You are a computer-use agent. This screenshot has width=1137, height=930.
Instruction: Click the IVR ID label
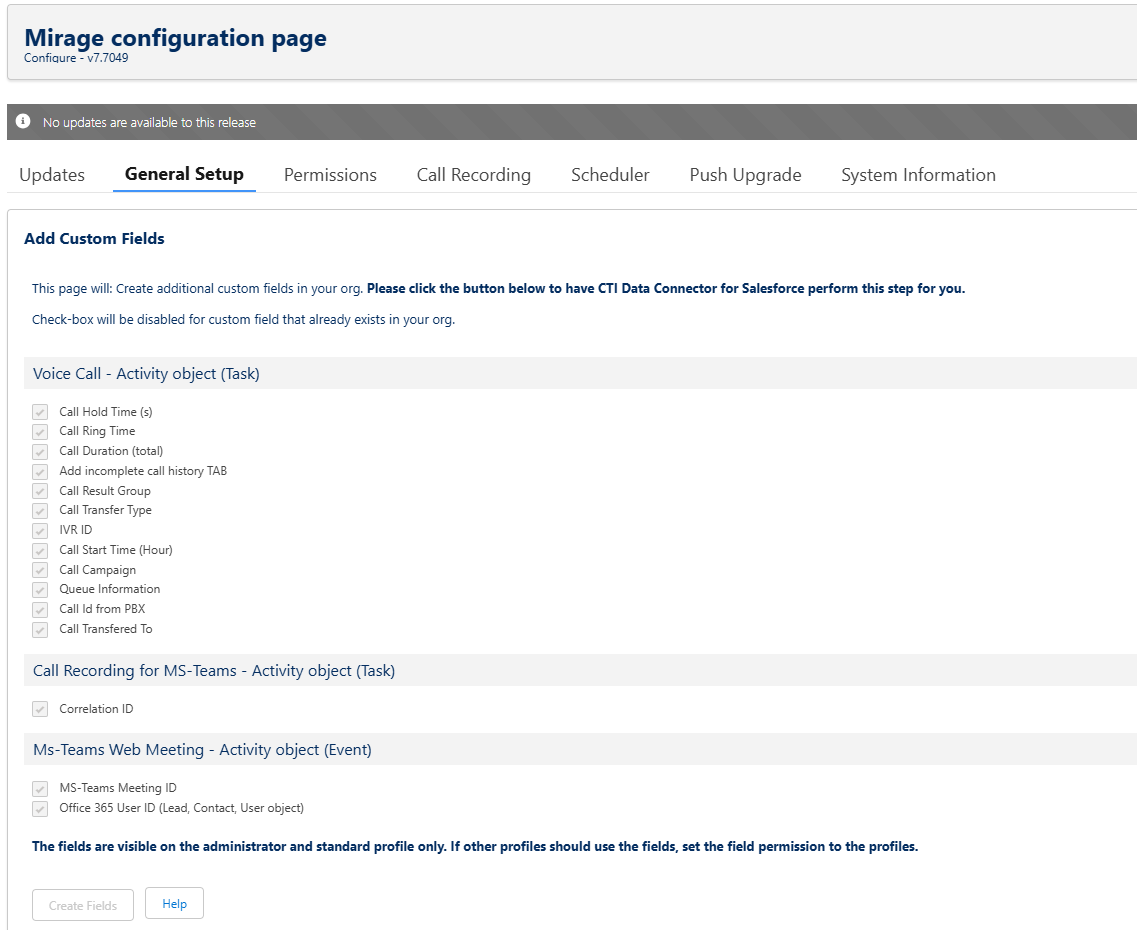pyautogui.click(x=75, y=529)
